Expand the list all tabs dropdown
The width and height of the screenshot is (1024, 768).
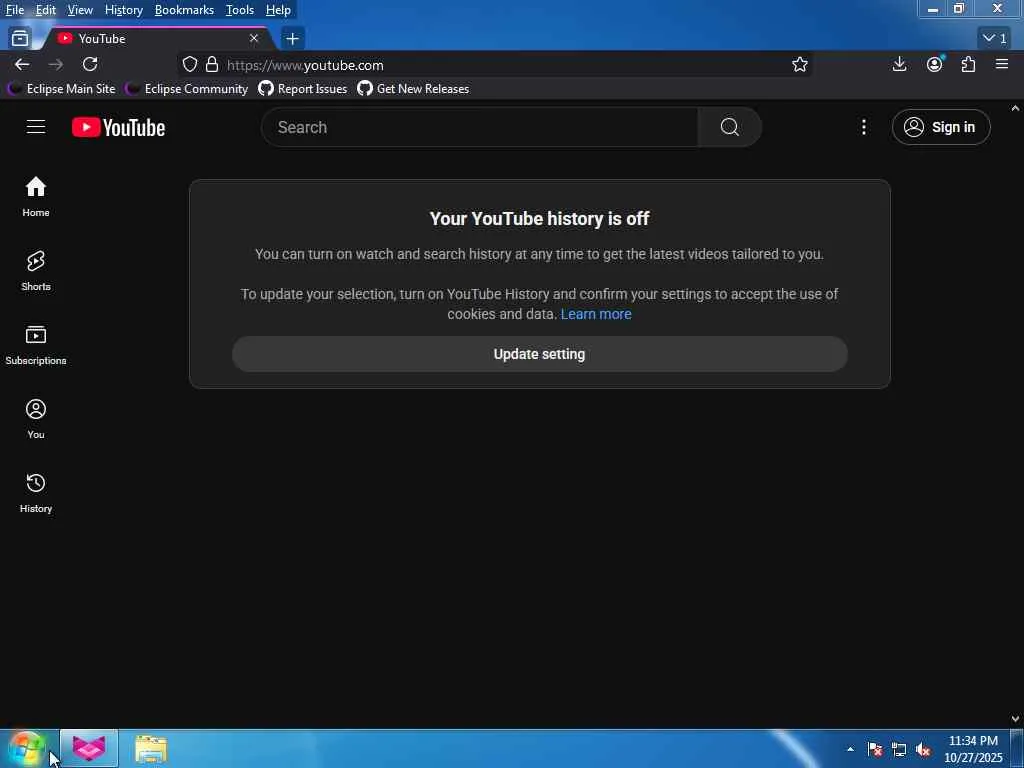995,39
